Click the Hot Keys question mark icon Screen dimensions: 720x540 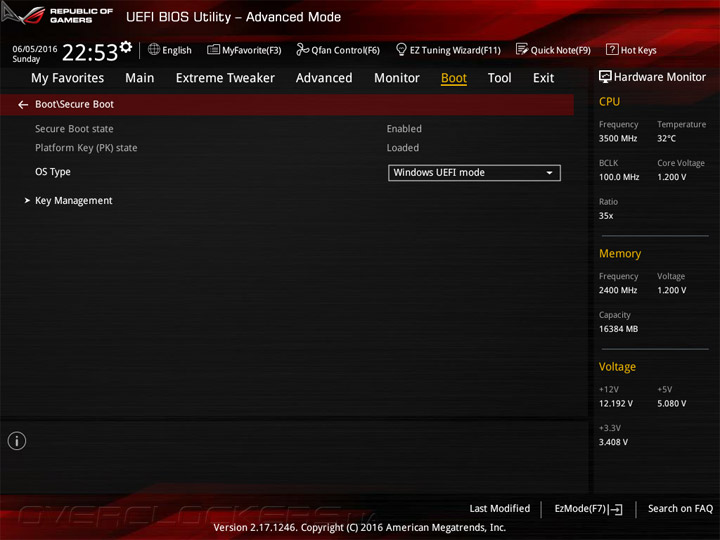tap(612, 49)
